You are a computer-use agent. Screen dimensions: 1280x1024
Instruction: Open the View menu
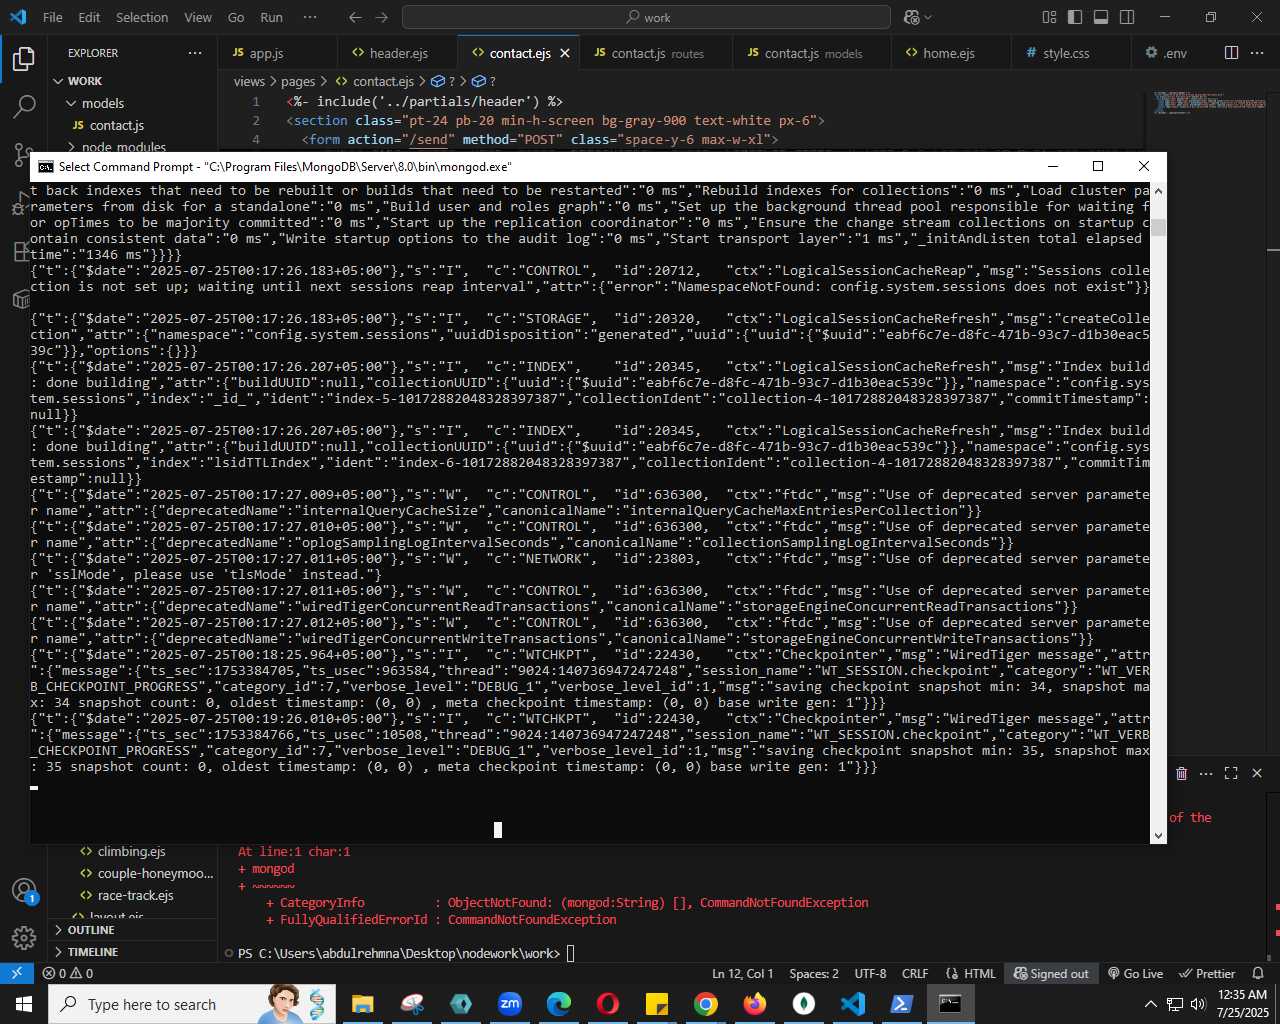tap(198, 17)
